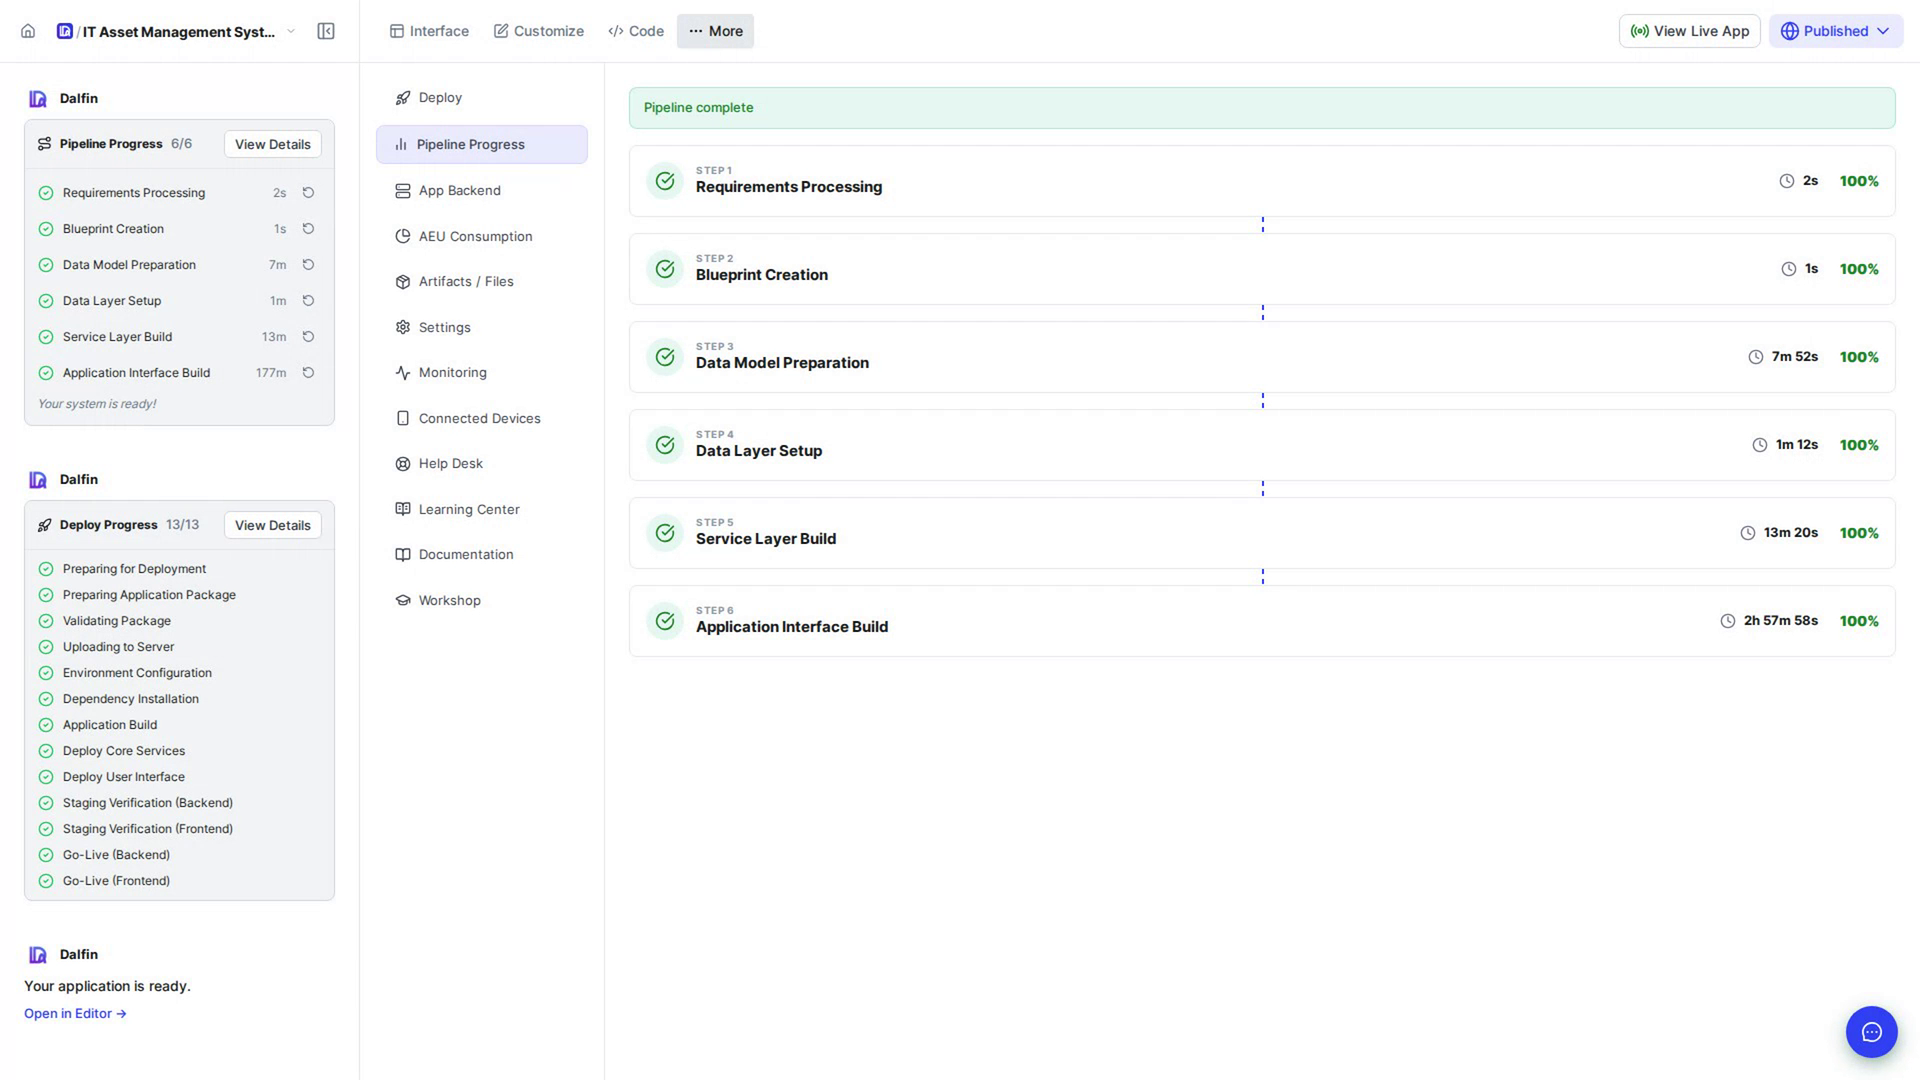
Task: Switch to the Code tab
Action: pos(636,31)
